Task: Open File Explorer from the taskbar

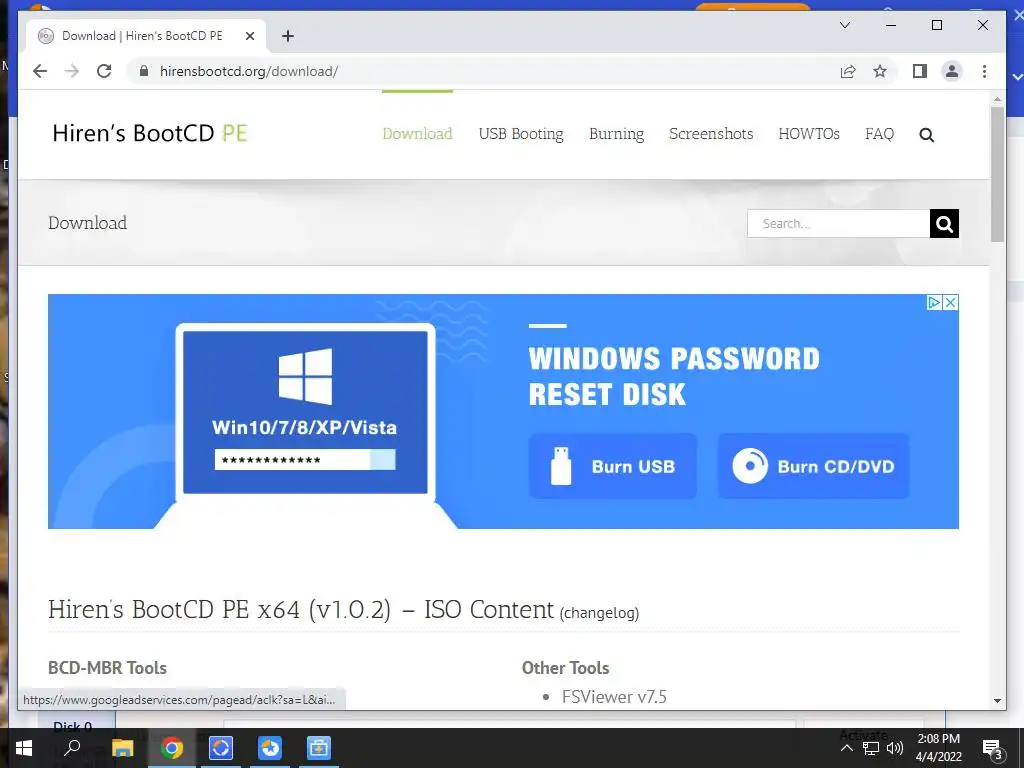Action: pos(122,748)
